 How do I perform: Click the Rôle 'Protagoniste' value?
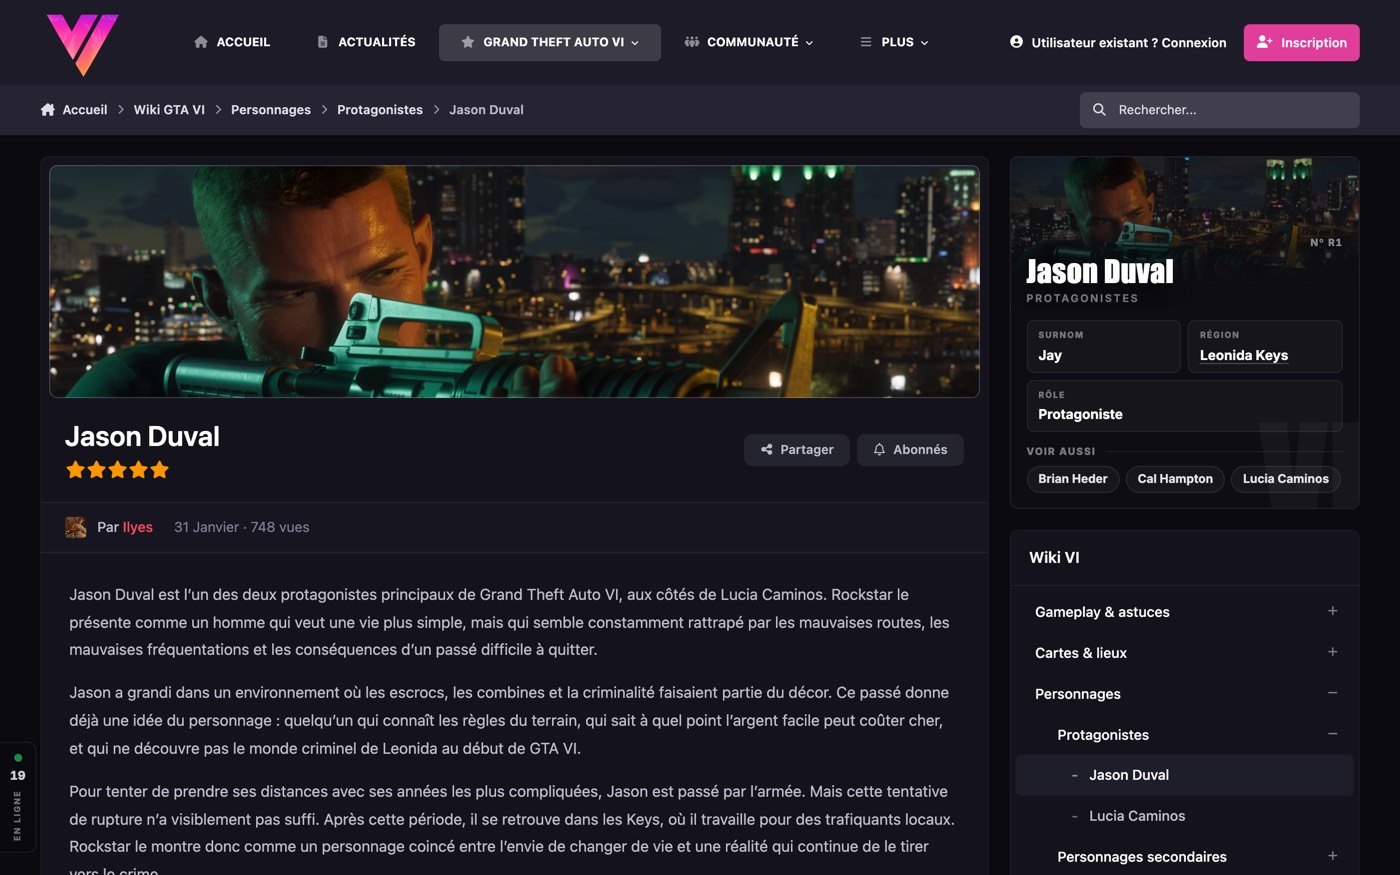(1080, 414)
